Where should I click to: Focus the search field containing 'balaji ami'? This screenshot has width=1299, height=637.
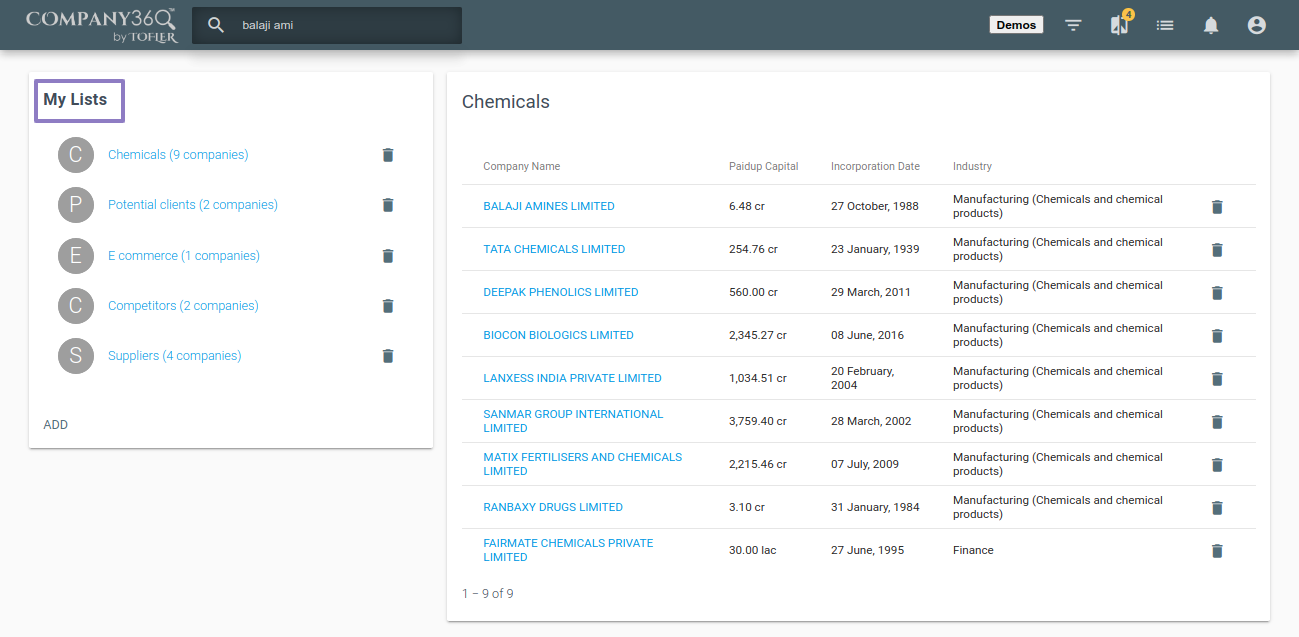[x=327, y=25]
